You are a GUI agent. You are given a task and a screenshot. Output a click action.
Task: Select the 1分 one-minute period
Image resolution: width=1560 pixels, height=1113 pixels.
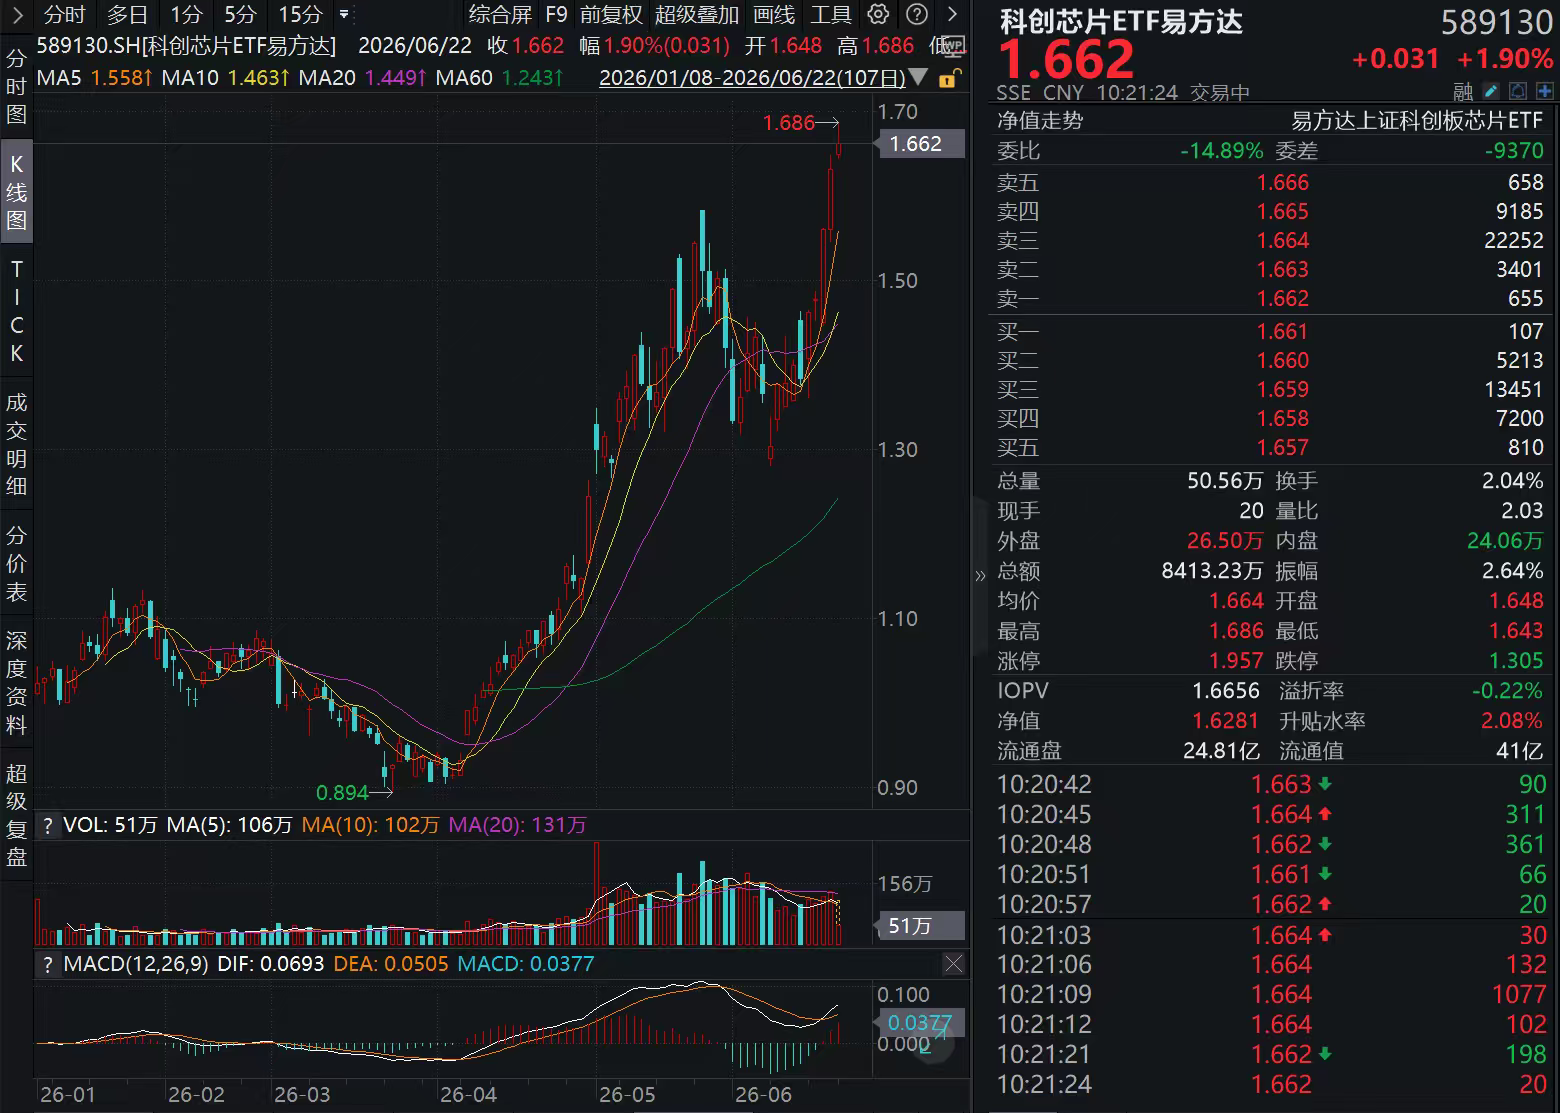(185, 14)
